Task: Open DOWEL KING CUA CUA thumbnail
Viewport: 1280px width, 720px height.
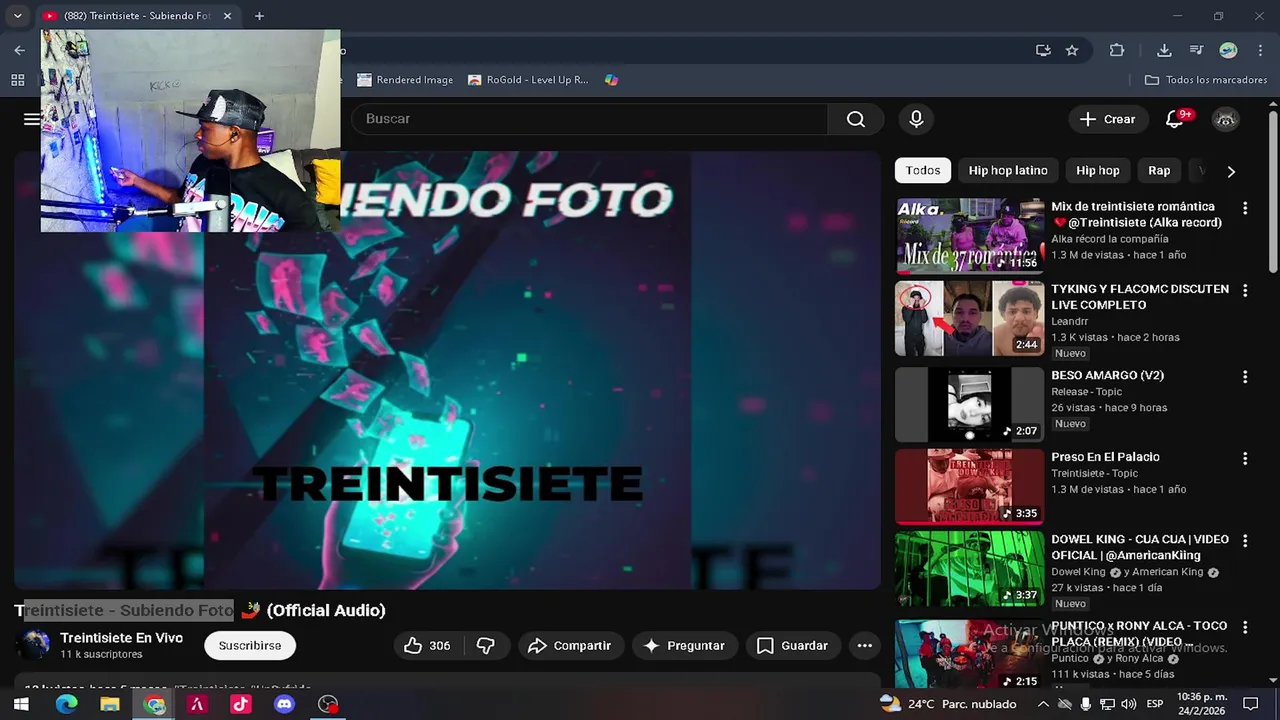Action: (969, 568)
